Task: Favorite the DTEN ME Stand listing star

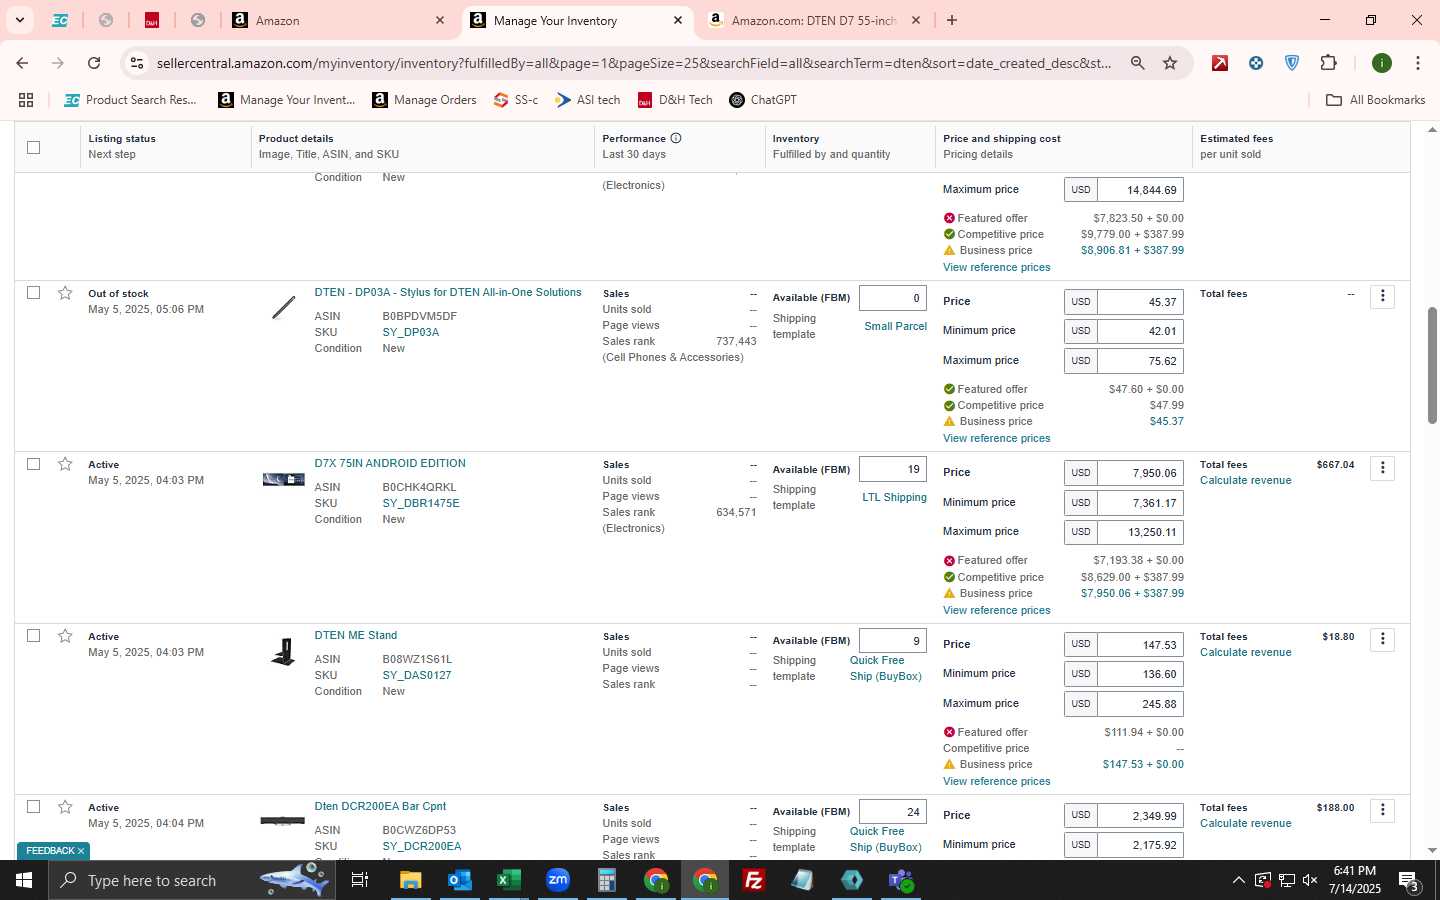Action: click(65, 636)
